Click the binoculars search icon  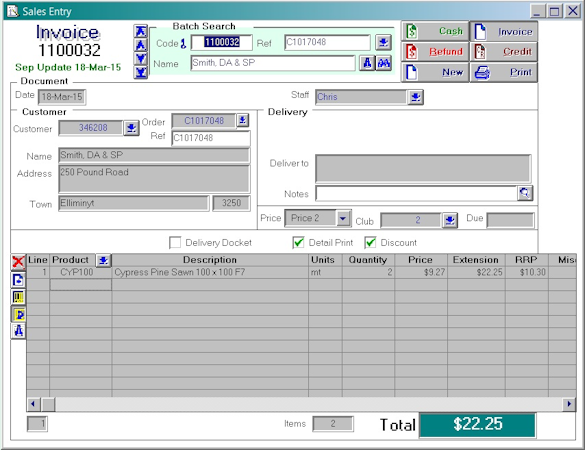(384, 63)
